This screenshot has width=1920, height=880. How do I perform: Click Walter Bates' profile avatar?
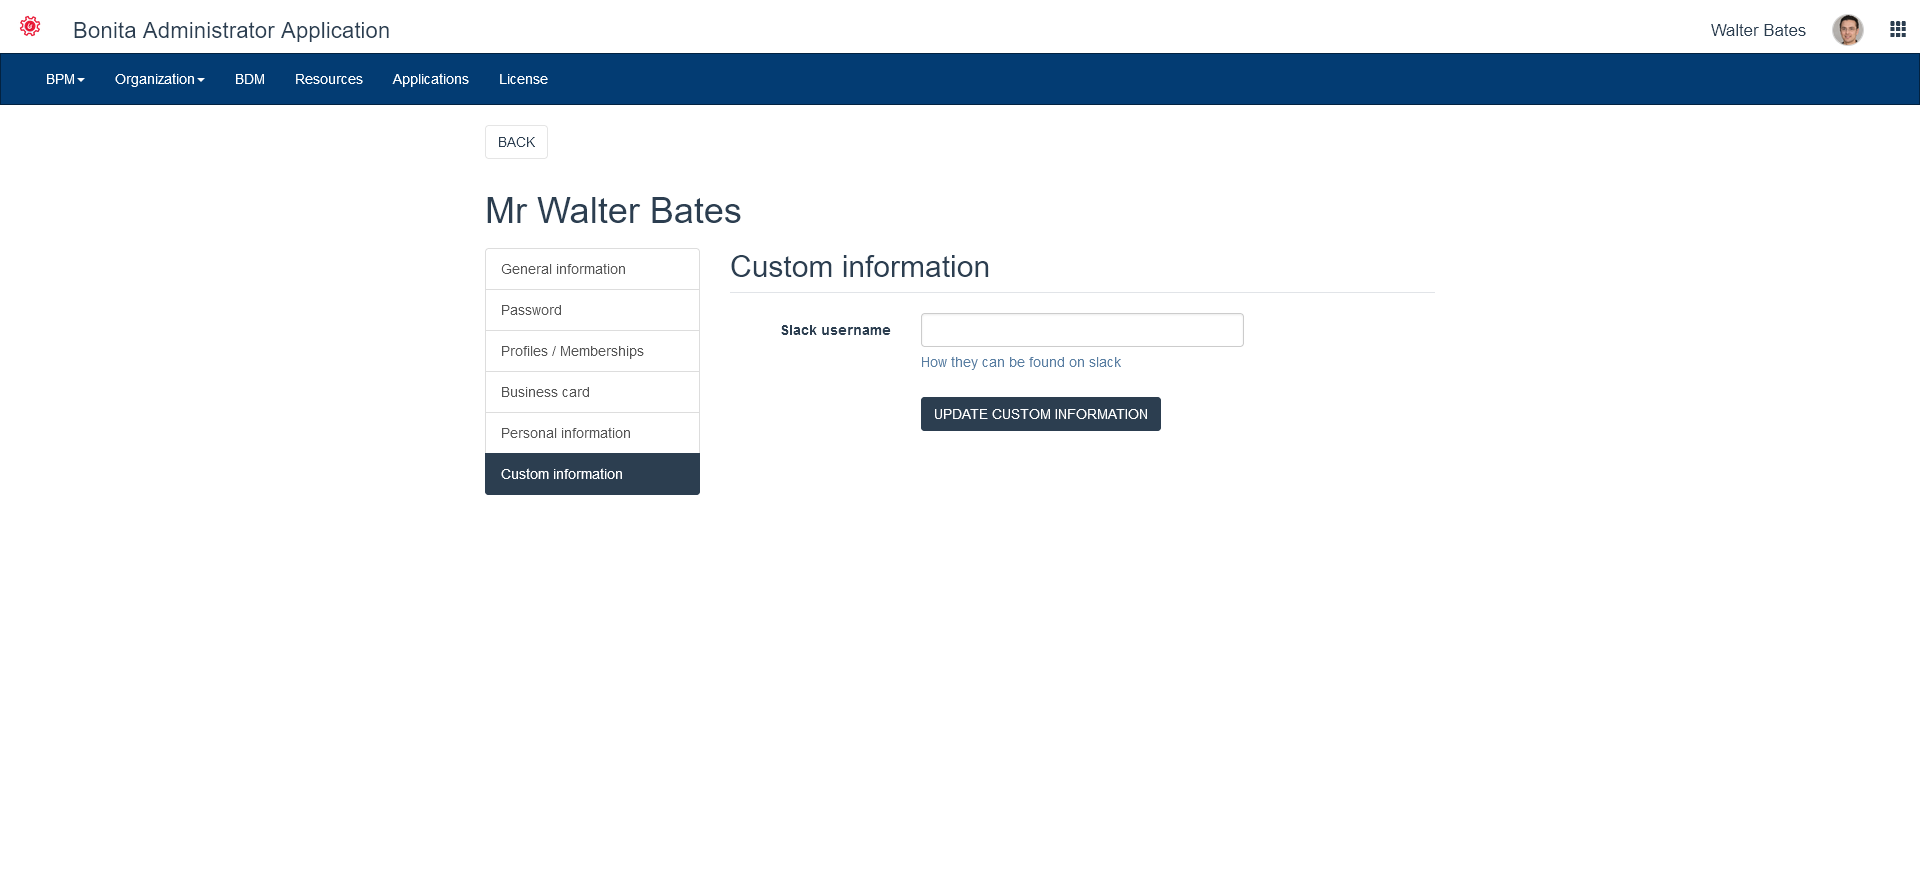(1847, 30)
